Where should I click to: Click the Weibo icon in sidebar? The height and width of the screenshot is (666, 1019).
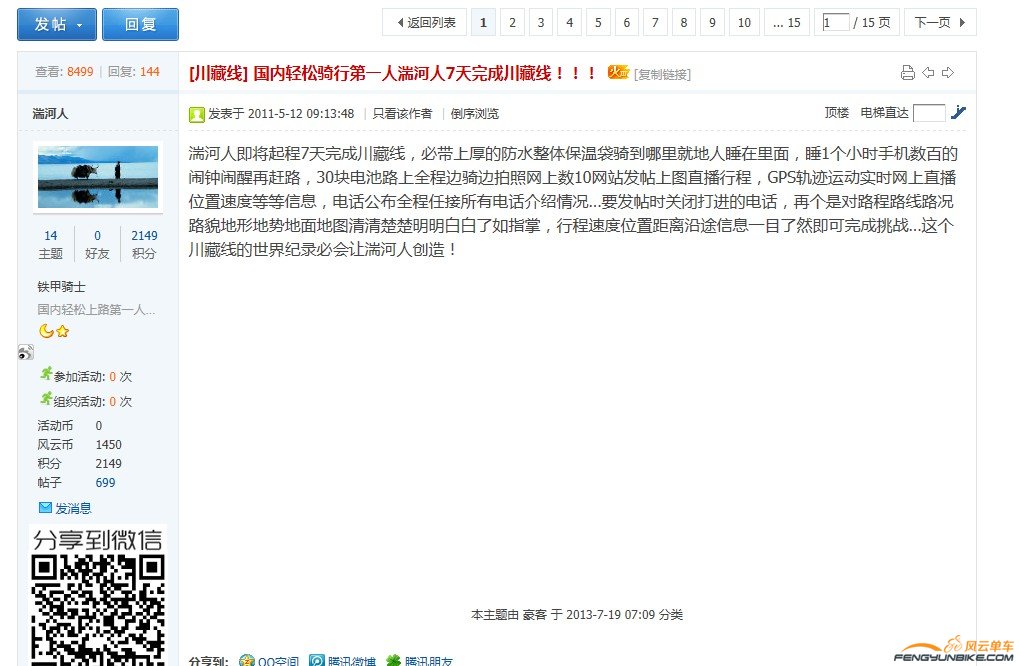(x=25, y=352)
